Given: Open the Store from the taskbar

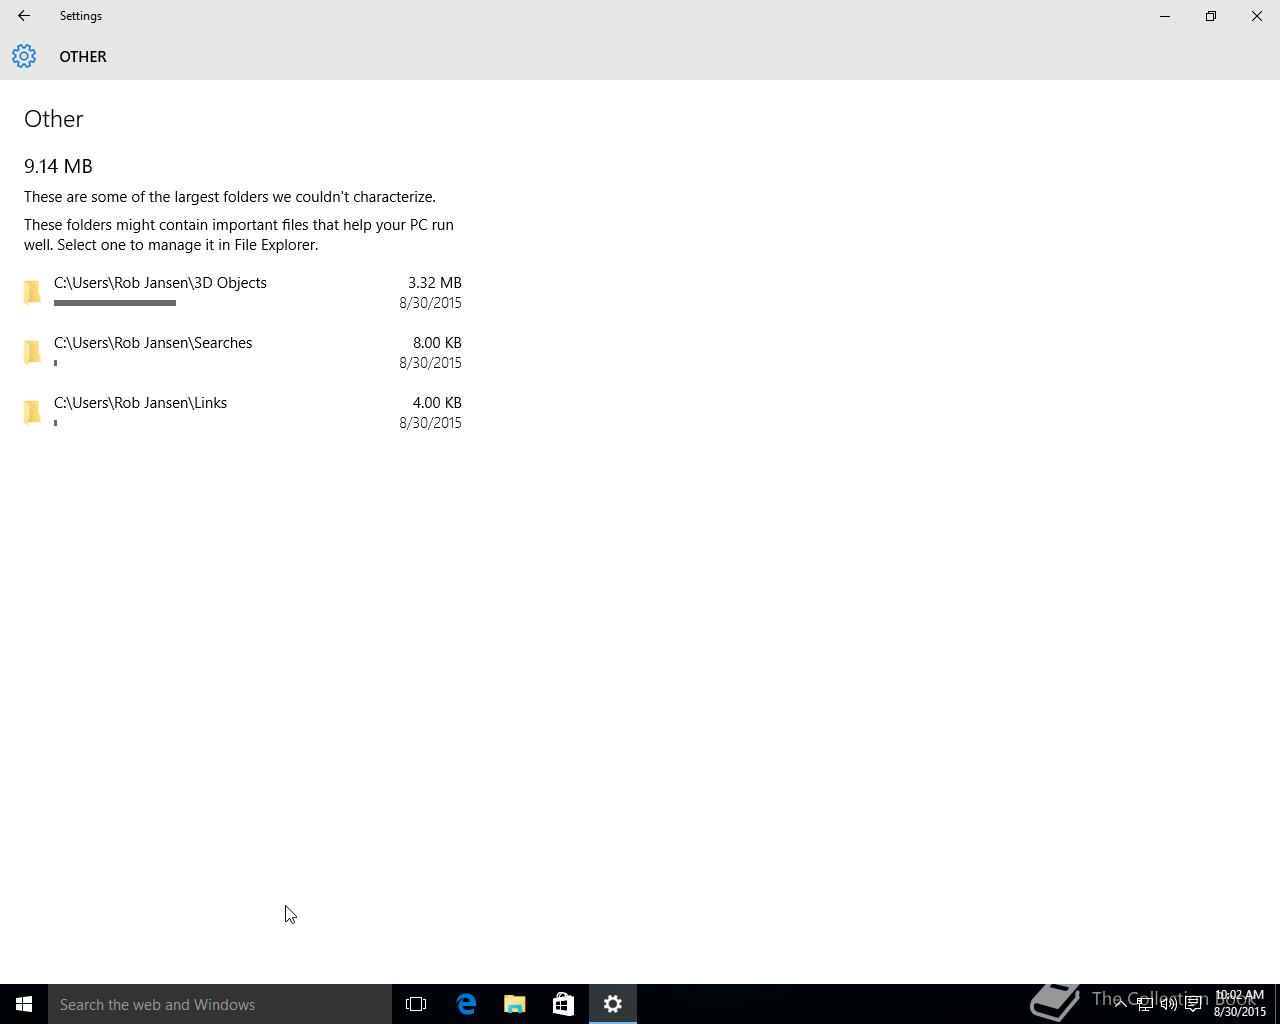Looking at the screenshot, I should coord(563,1004).
